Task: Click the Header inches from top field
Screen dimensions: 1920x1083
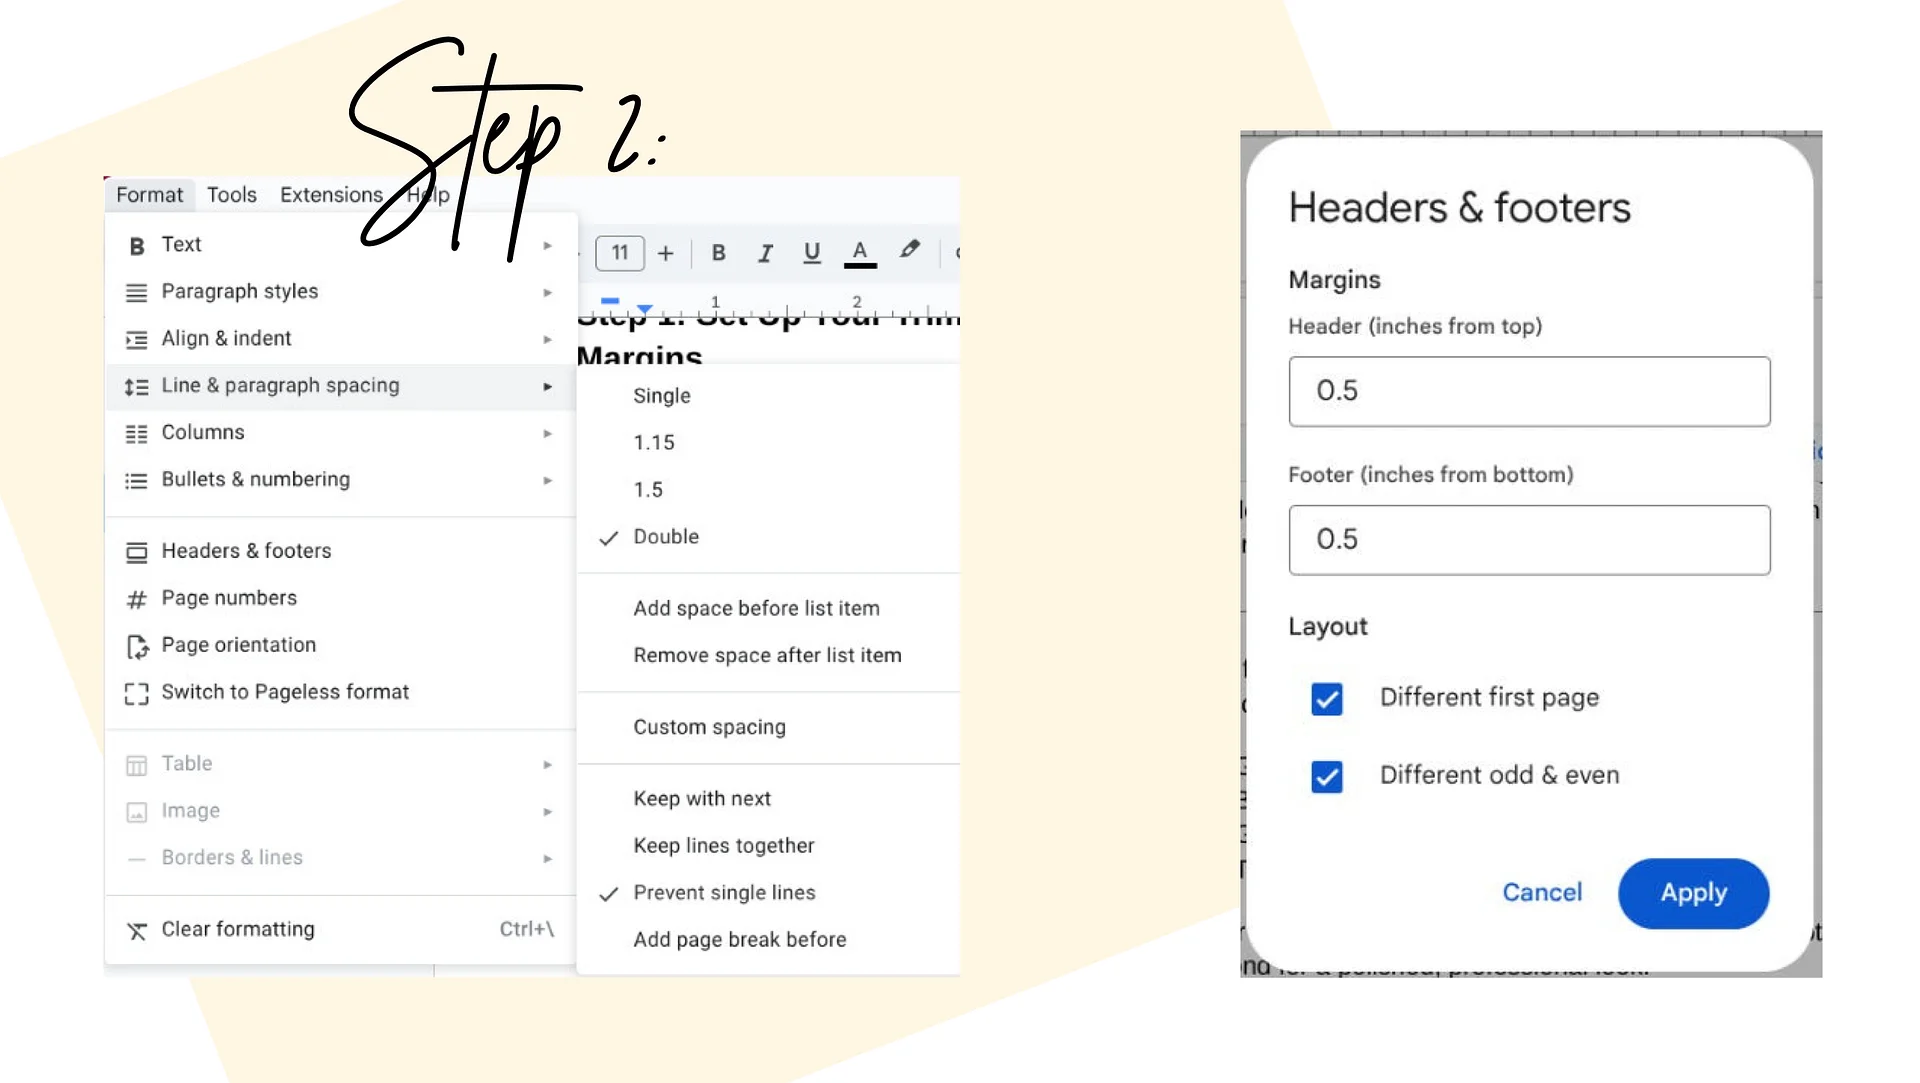Action: click(x=1529, y=391)
